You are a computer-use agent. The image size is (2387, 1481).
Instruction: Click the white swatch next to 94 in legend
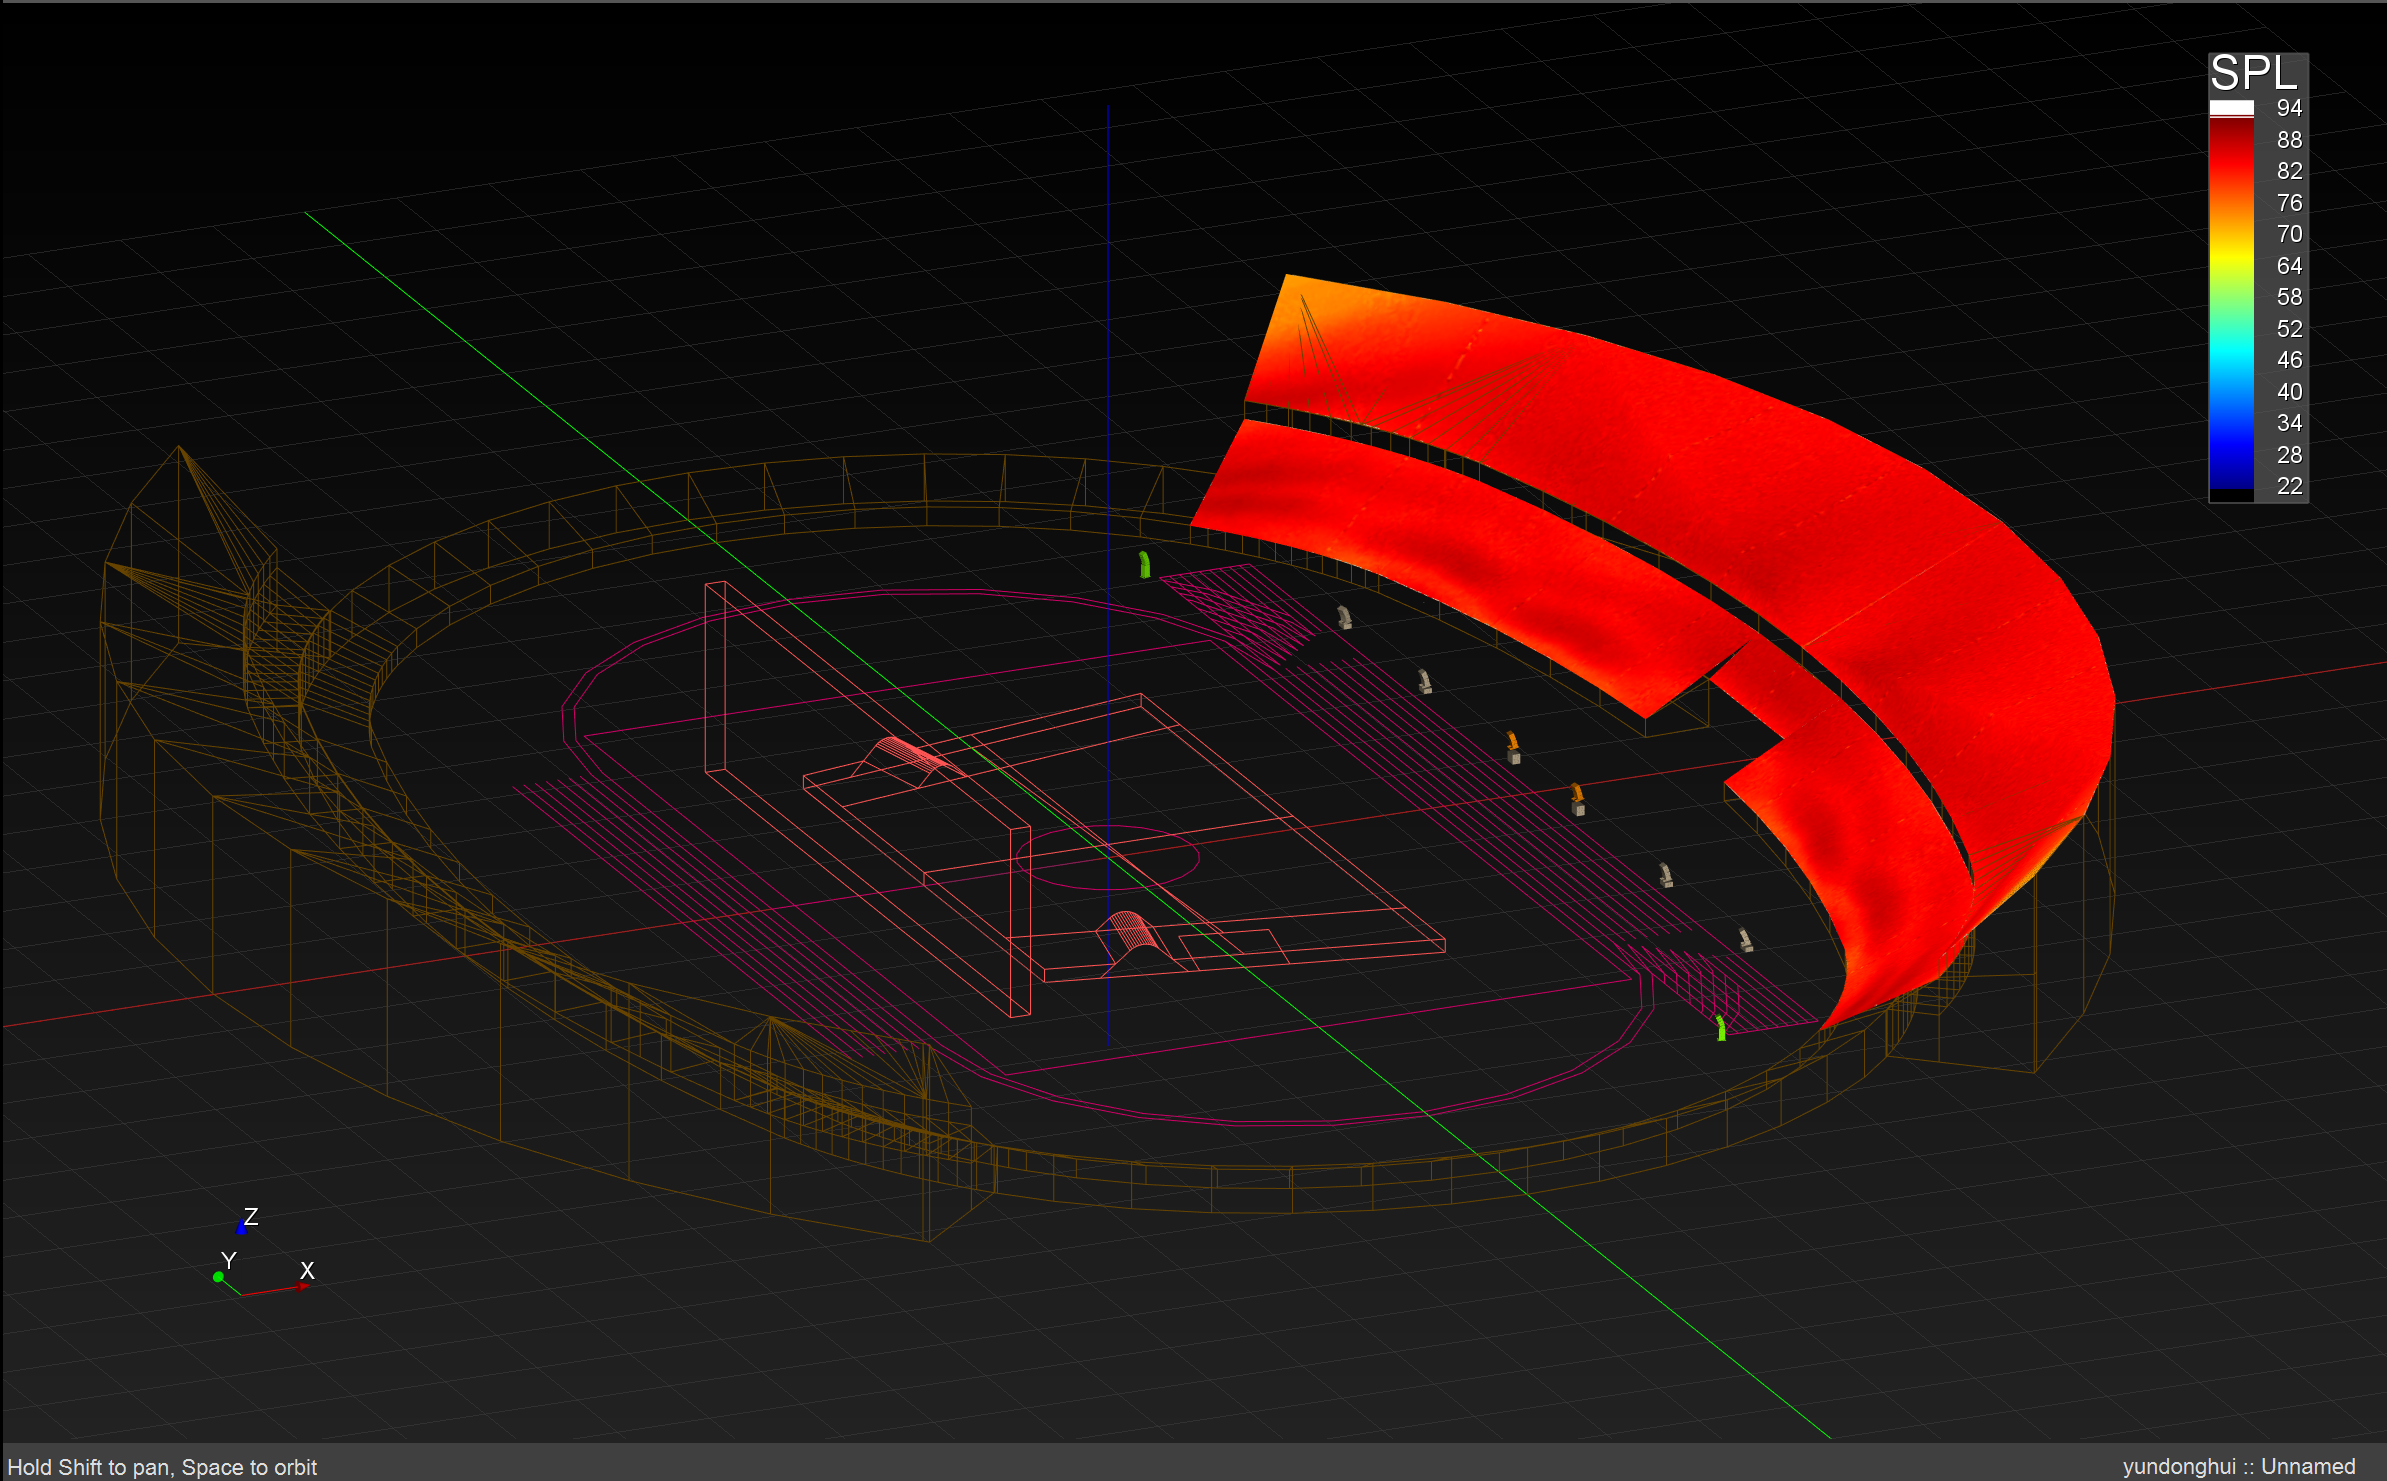click(2231, 108)
